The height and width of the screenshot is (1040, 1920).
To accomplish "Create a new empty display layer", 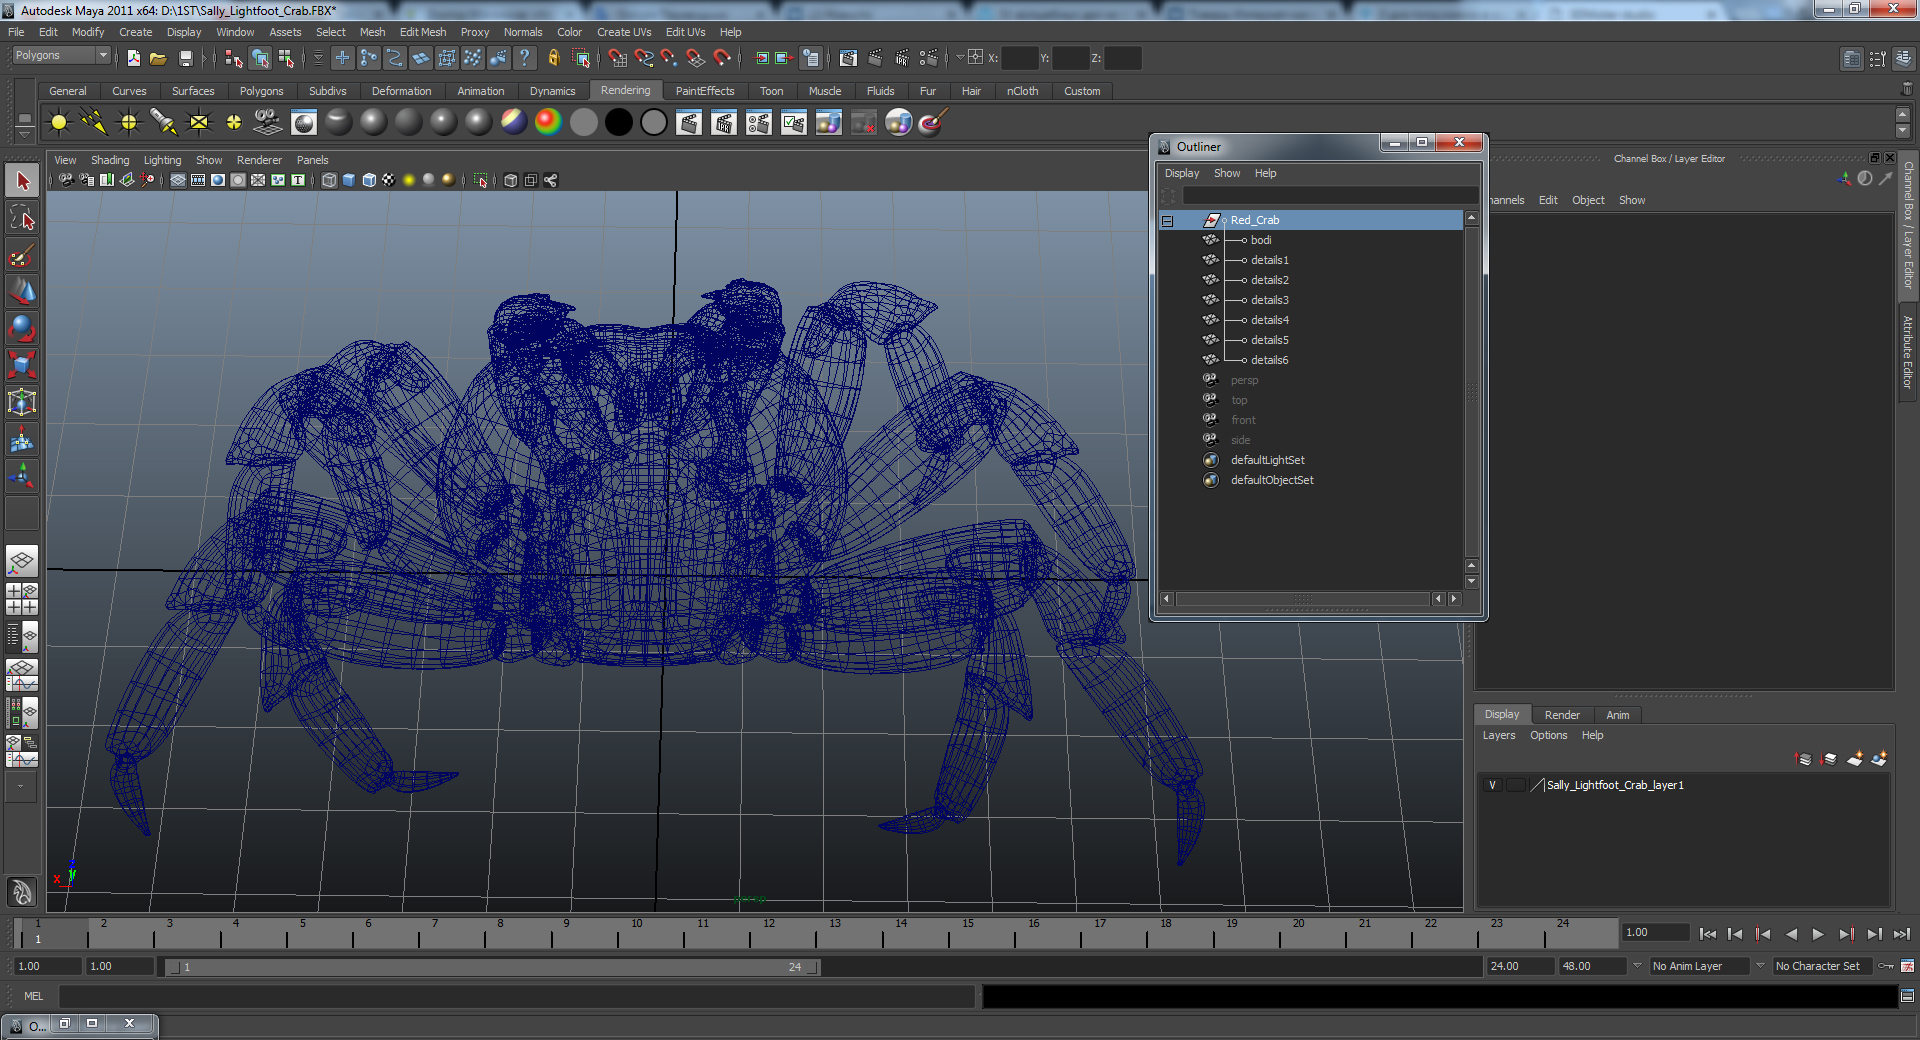I will point(1855,759).
